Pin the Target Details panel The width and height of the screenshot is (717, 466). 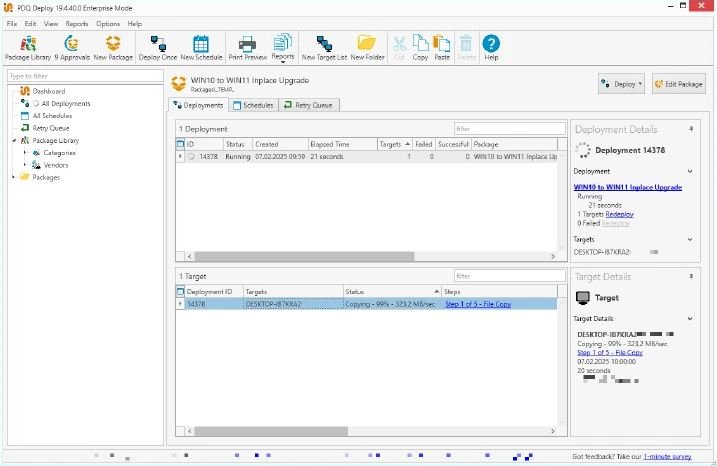[x=691, y=277]
